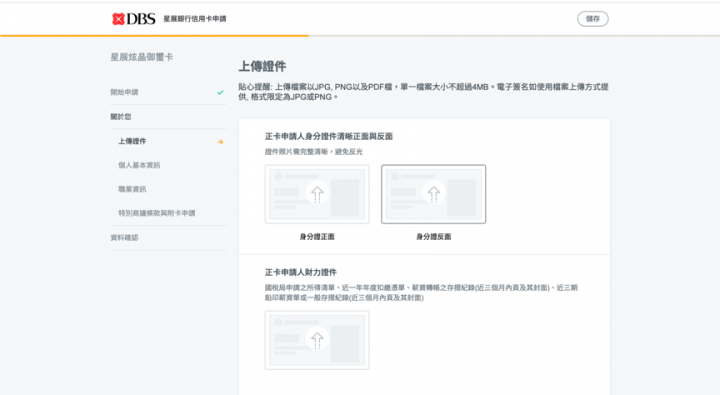This screenshot has height=395, width=720.
Task: Click the financial proof upload box
Action: (x=317, y=340)
